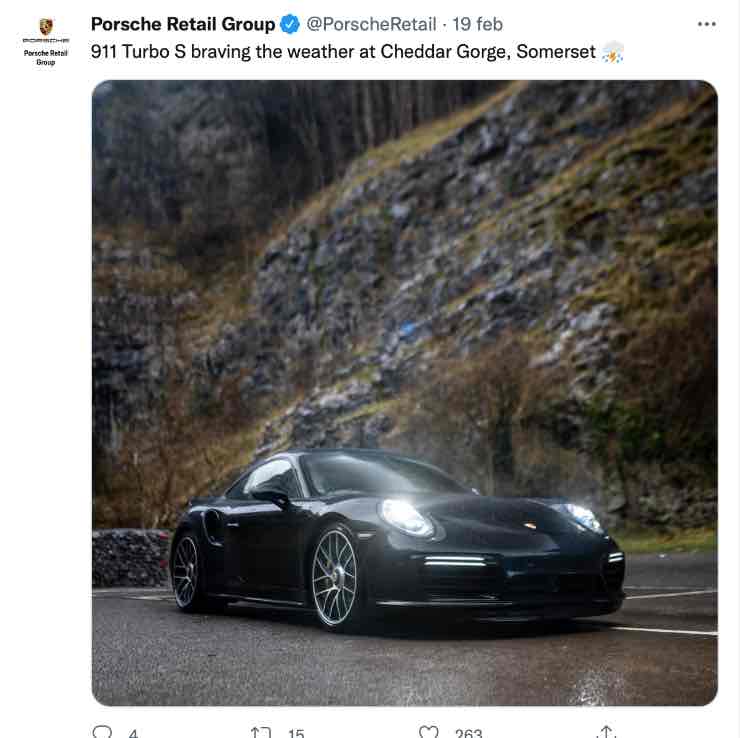
Task: Click the thunderstorm cloud emoji
Action: [613, 51]
